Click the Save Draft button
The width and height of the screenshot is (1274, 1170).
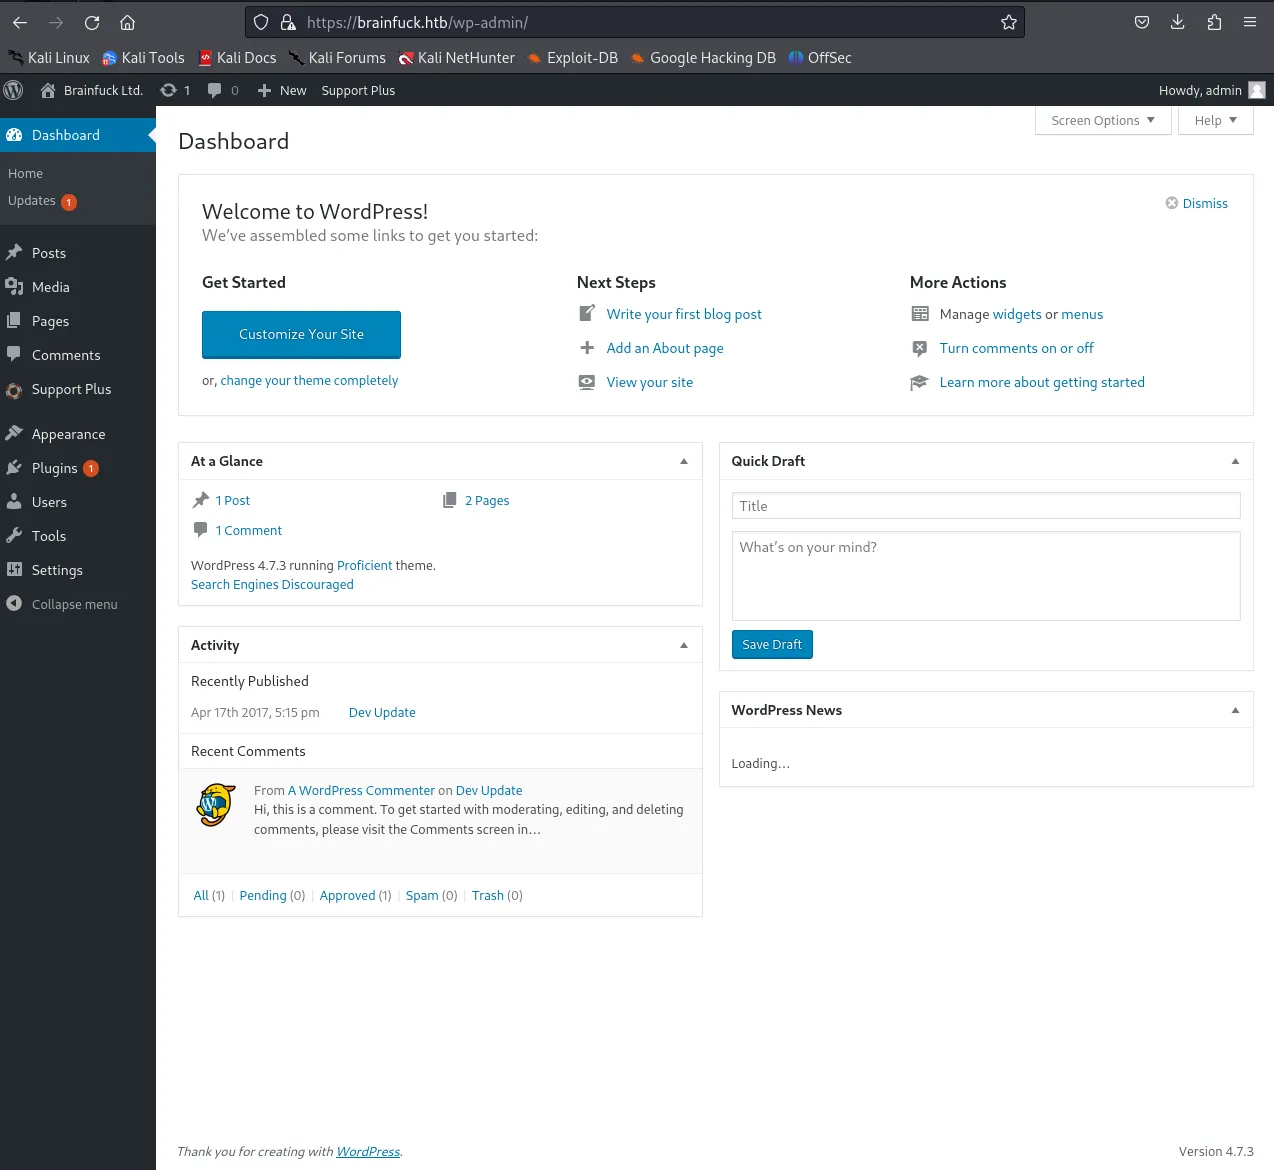(x=772, y=645)
